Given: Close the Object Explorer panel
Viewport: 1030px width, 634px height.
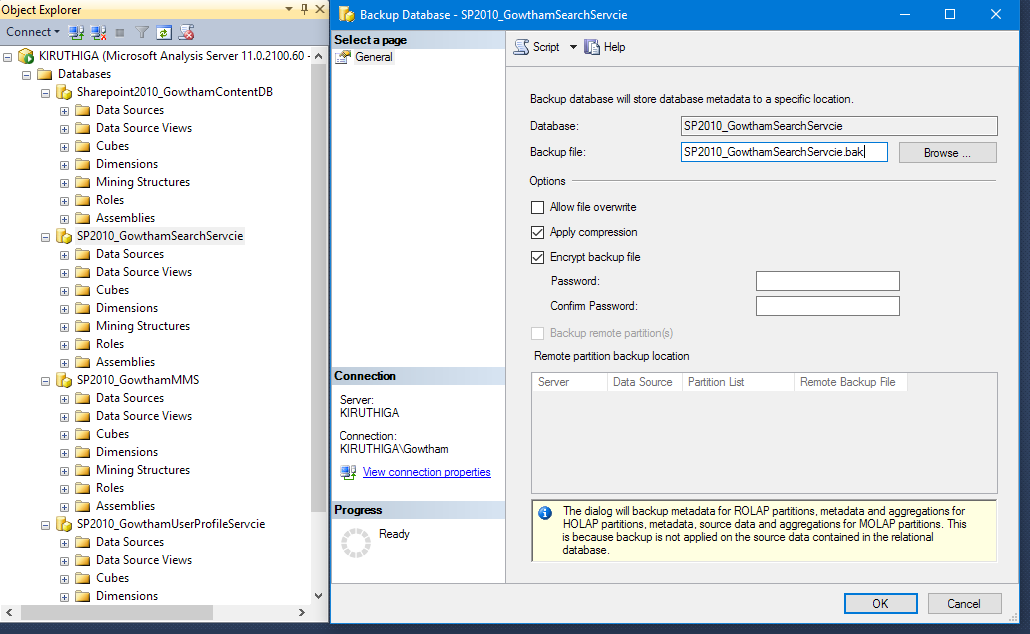Looking at the screenshot, I should [x=320, y=9].
